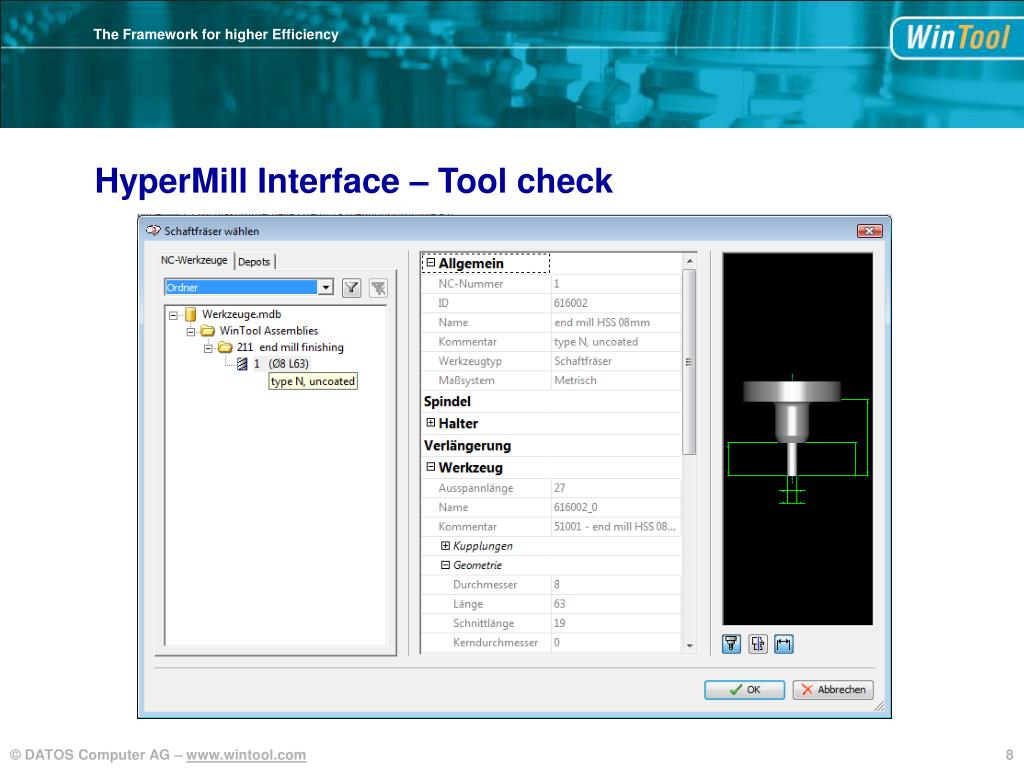Screen dimensions: 1024x768
Task: Click the Werkzeugtyp value Schaftfräser
Action: pyautogui.click(x=583, y=361)
